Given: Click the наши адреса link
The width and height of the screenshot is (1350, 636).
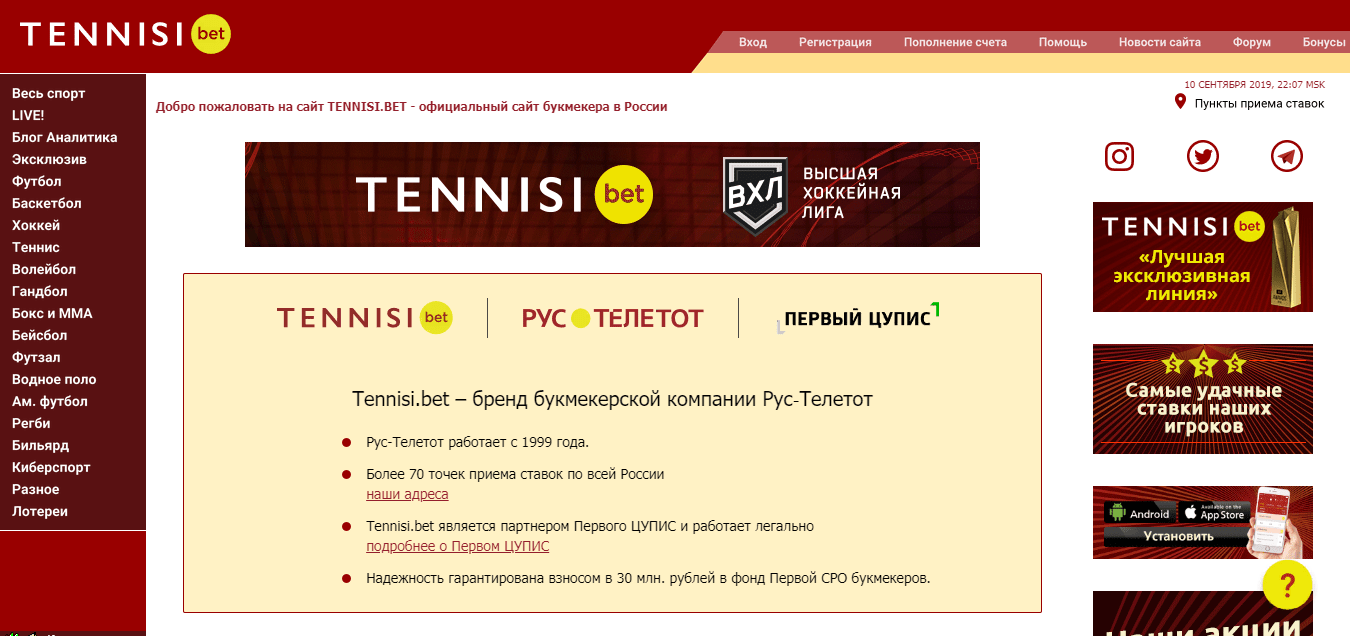Looking at the screenshot, I should click(x=407, y=494).
